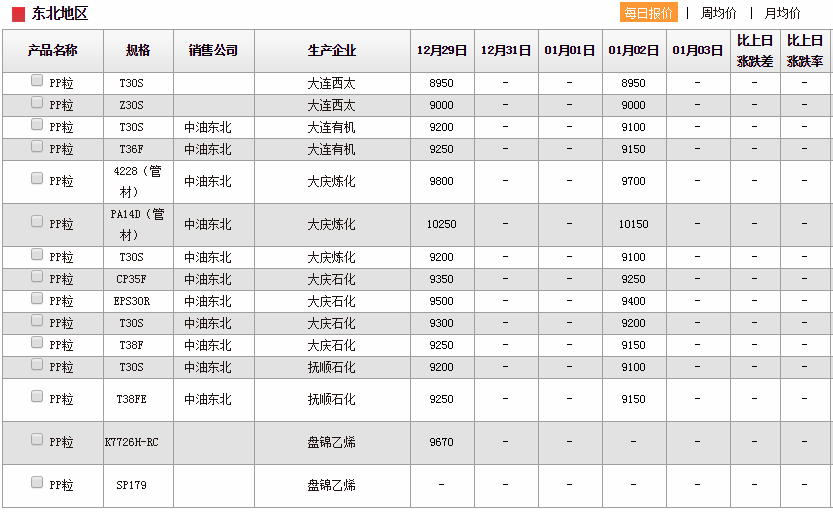Screen dimensions: 833x512
Task: Open the 周均价 tab
Action: pos(718,13)
